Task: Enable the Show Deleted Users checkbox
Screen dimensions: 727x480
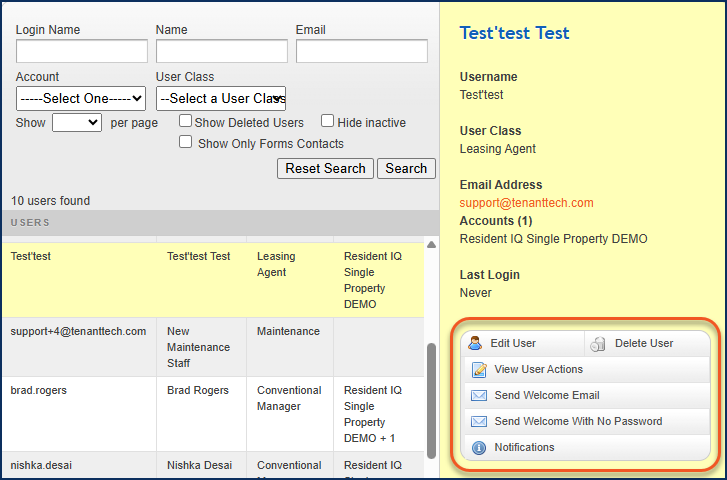Action: [185, 121]
